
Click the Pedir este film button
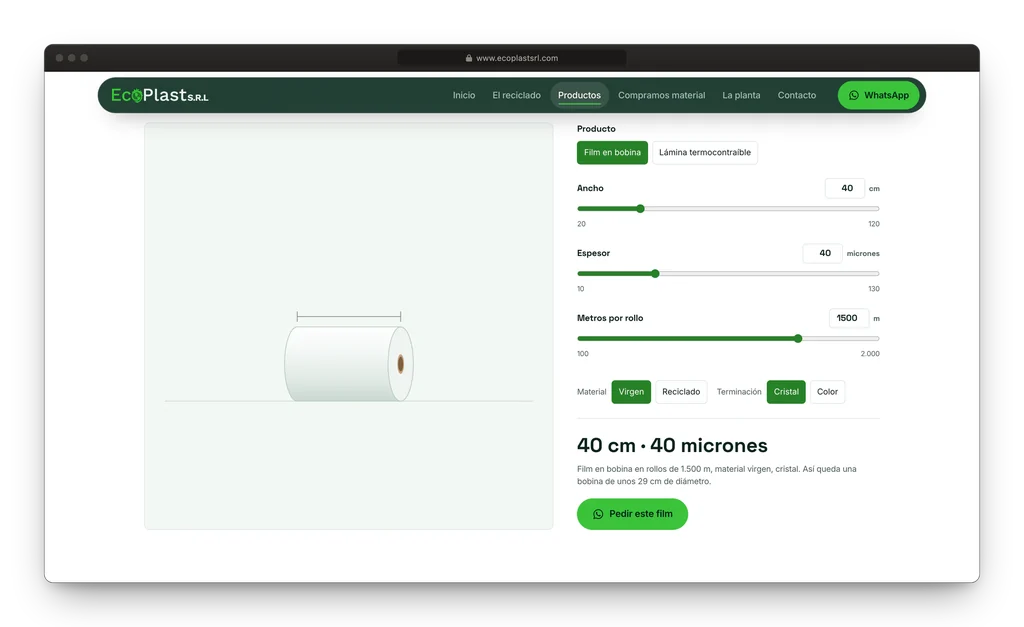click(x=632, y=514)
